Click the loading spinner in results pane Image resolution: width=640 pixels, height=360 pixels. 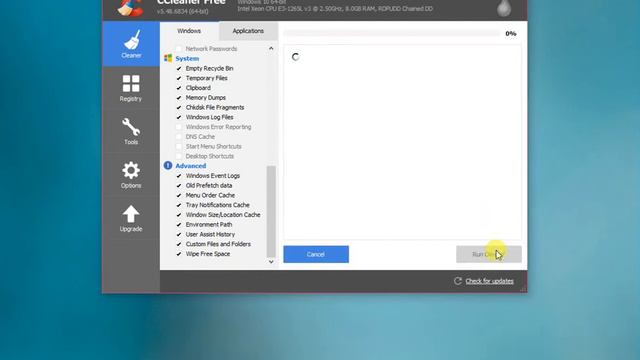296,57
